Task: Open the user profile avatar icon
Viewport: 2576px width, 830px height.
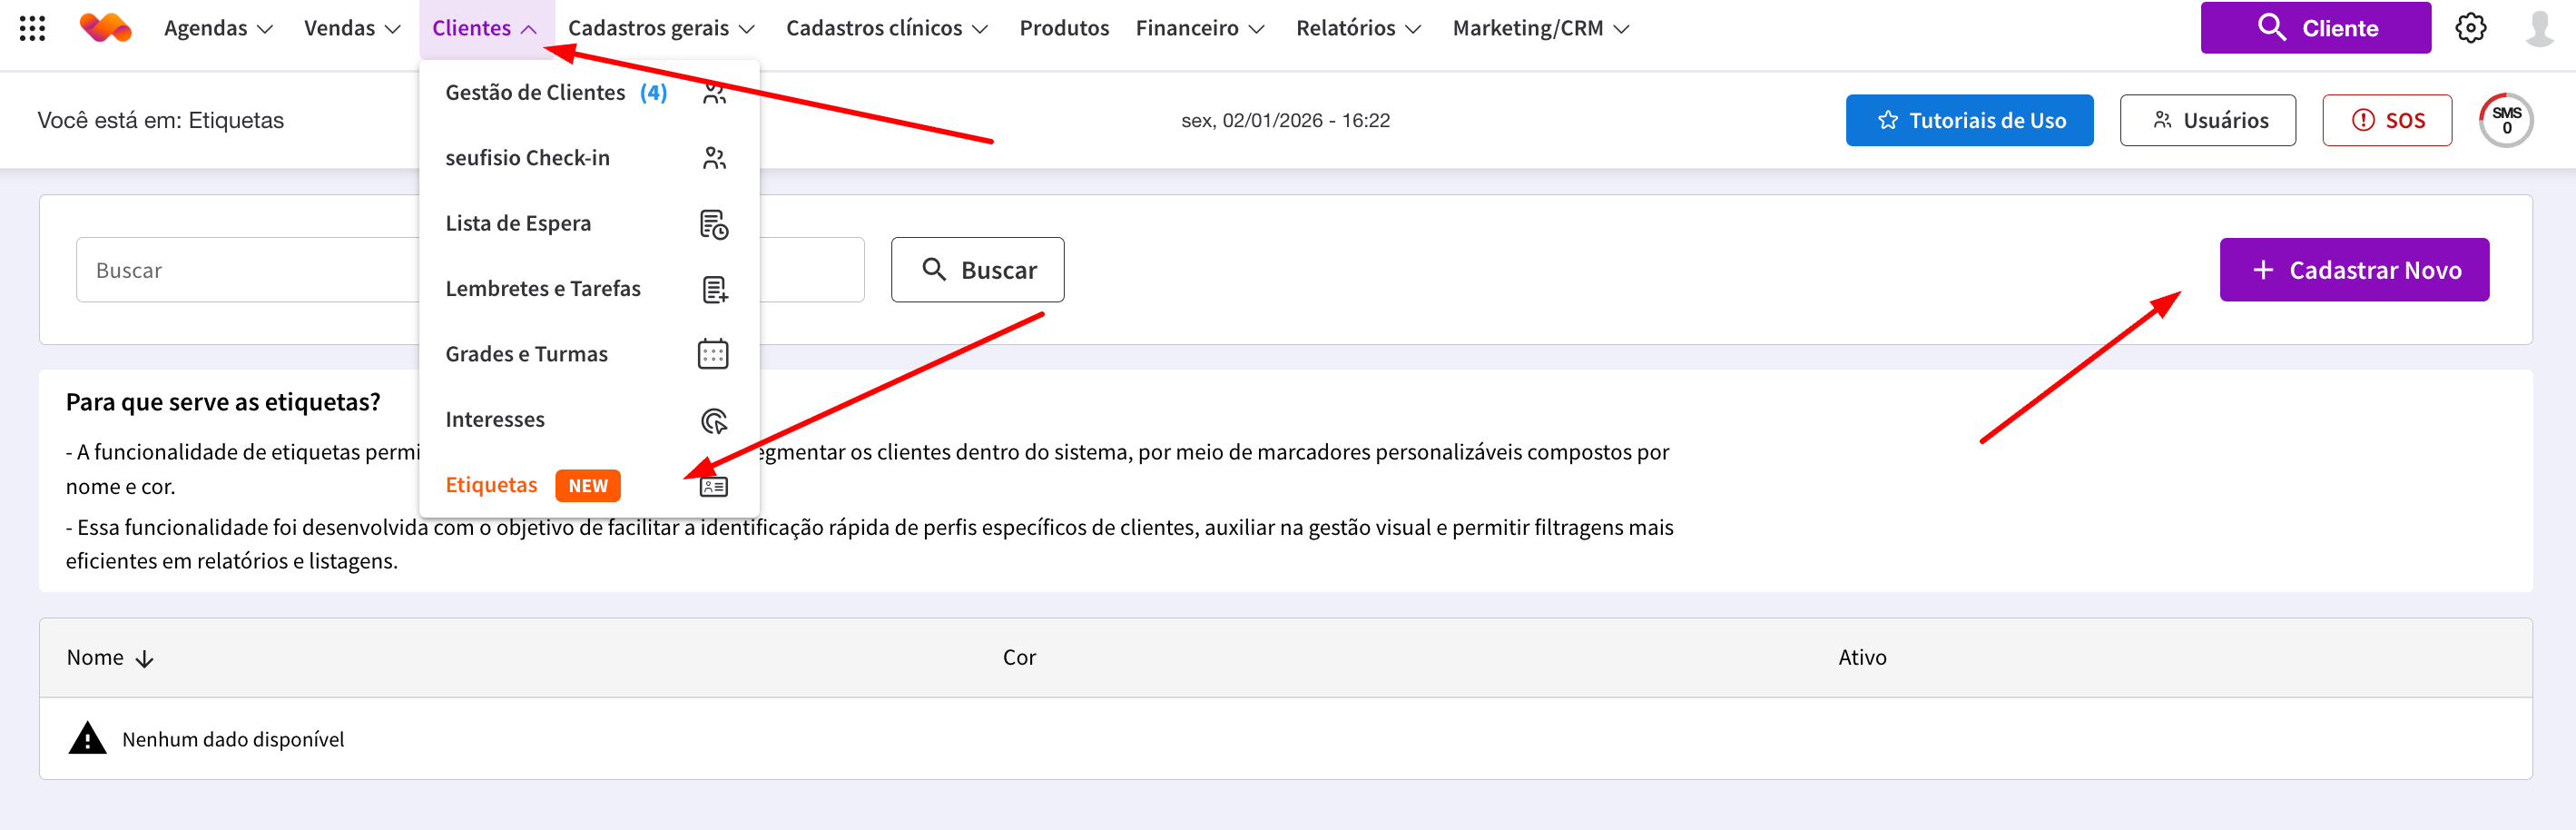Action: click(x=2539, y=28)
